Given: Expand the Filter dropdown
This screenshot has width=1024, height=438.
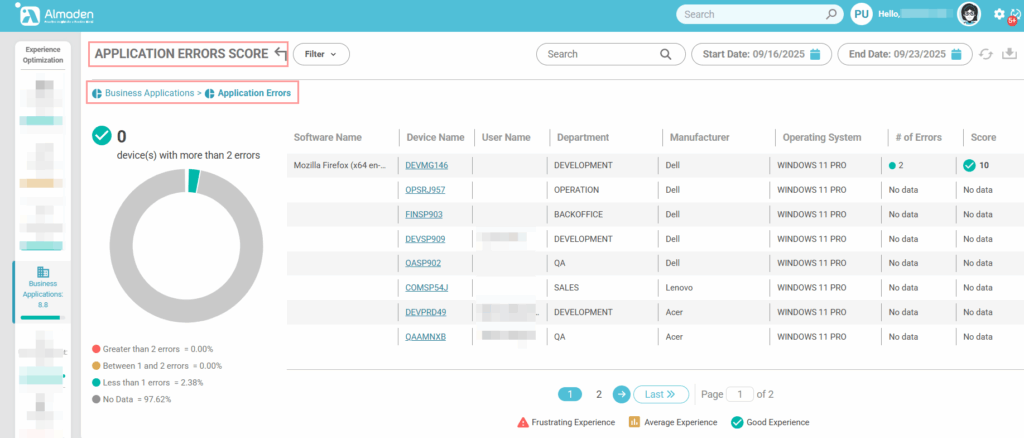Looking at the screenshot, I should point(321,54).
